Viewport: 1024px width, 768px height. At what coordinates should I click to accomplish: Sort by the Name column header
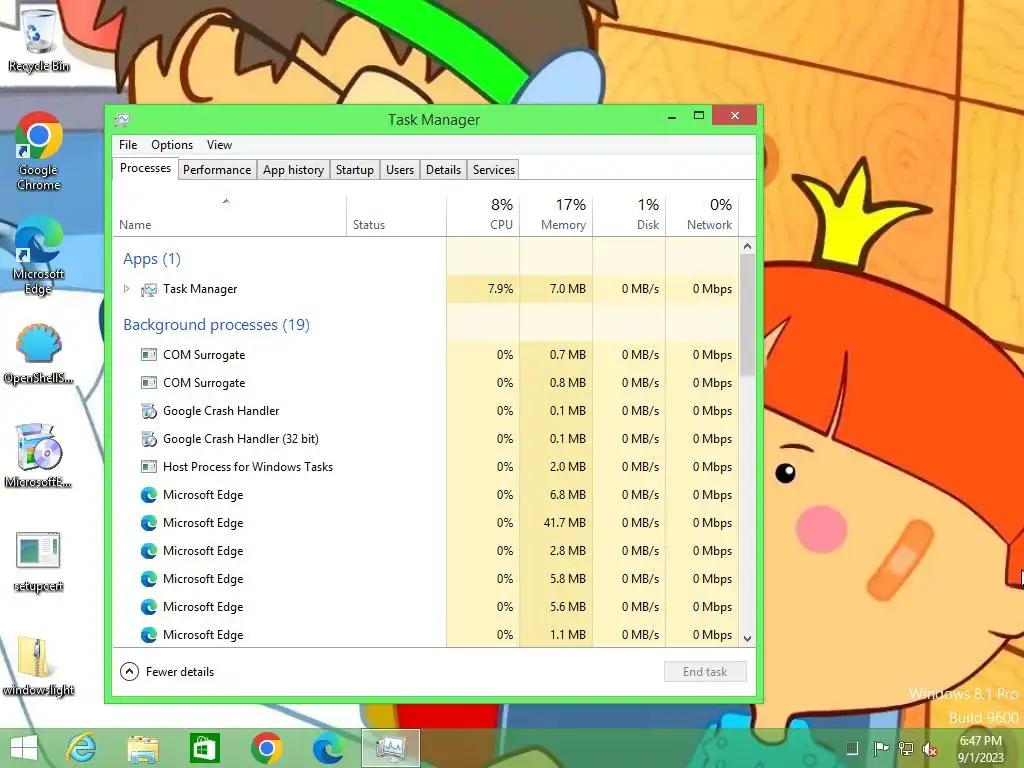pos(229,216)
